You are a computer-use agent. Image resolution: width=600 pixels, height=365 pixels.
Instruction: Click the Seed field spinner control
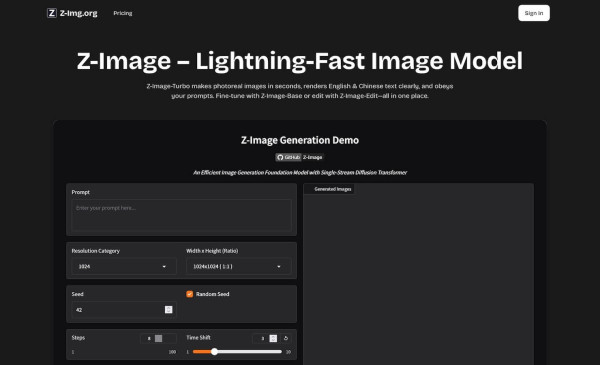(x=168, y=310)
